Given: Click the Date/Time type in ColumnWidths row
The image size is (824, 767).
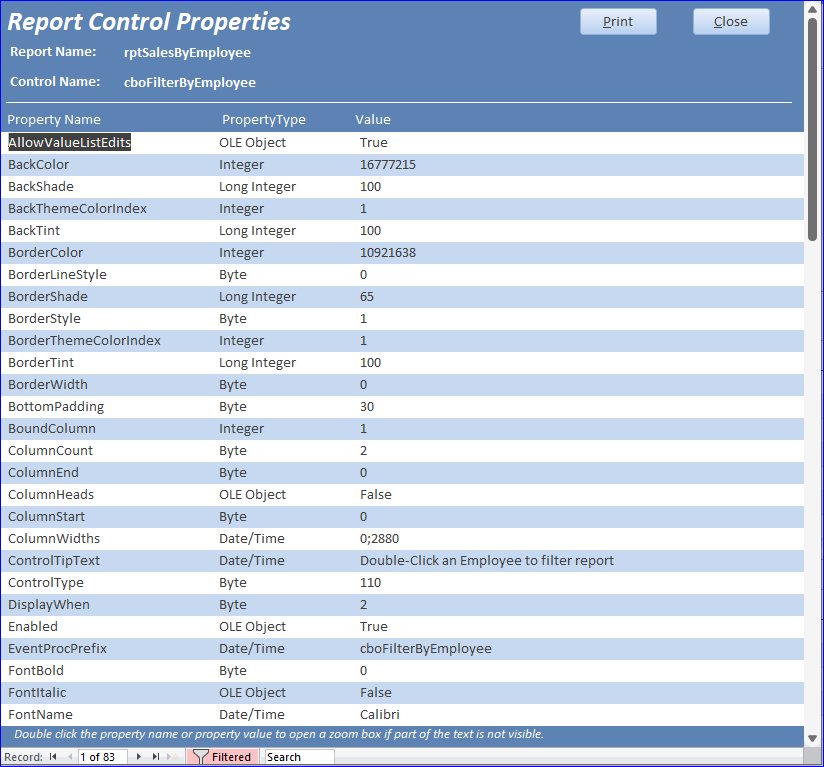Looking at the screenshot, I should coord(252,540).
